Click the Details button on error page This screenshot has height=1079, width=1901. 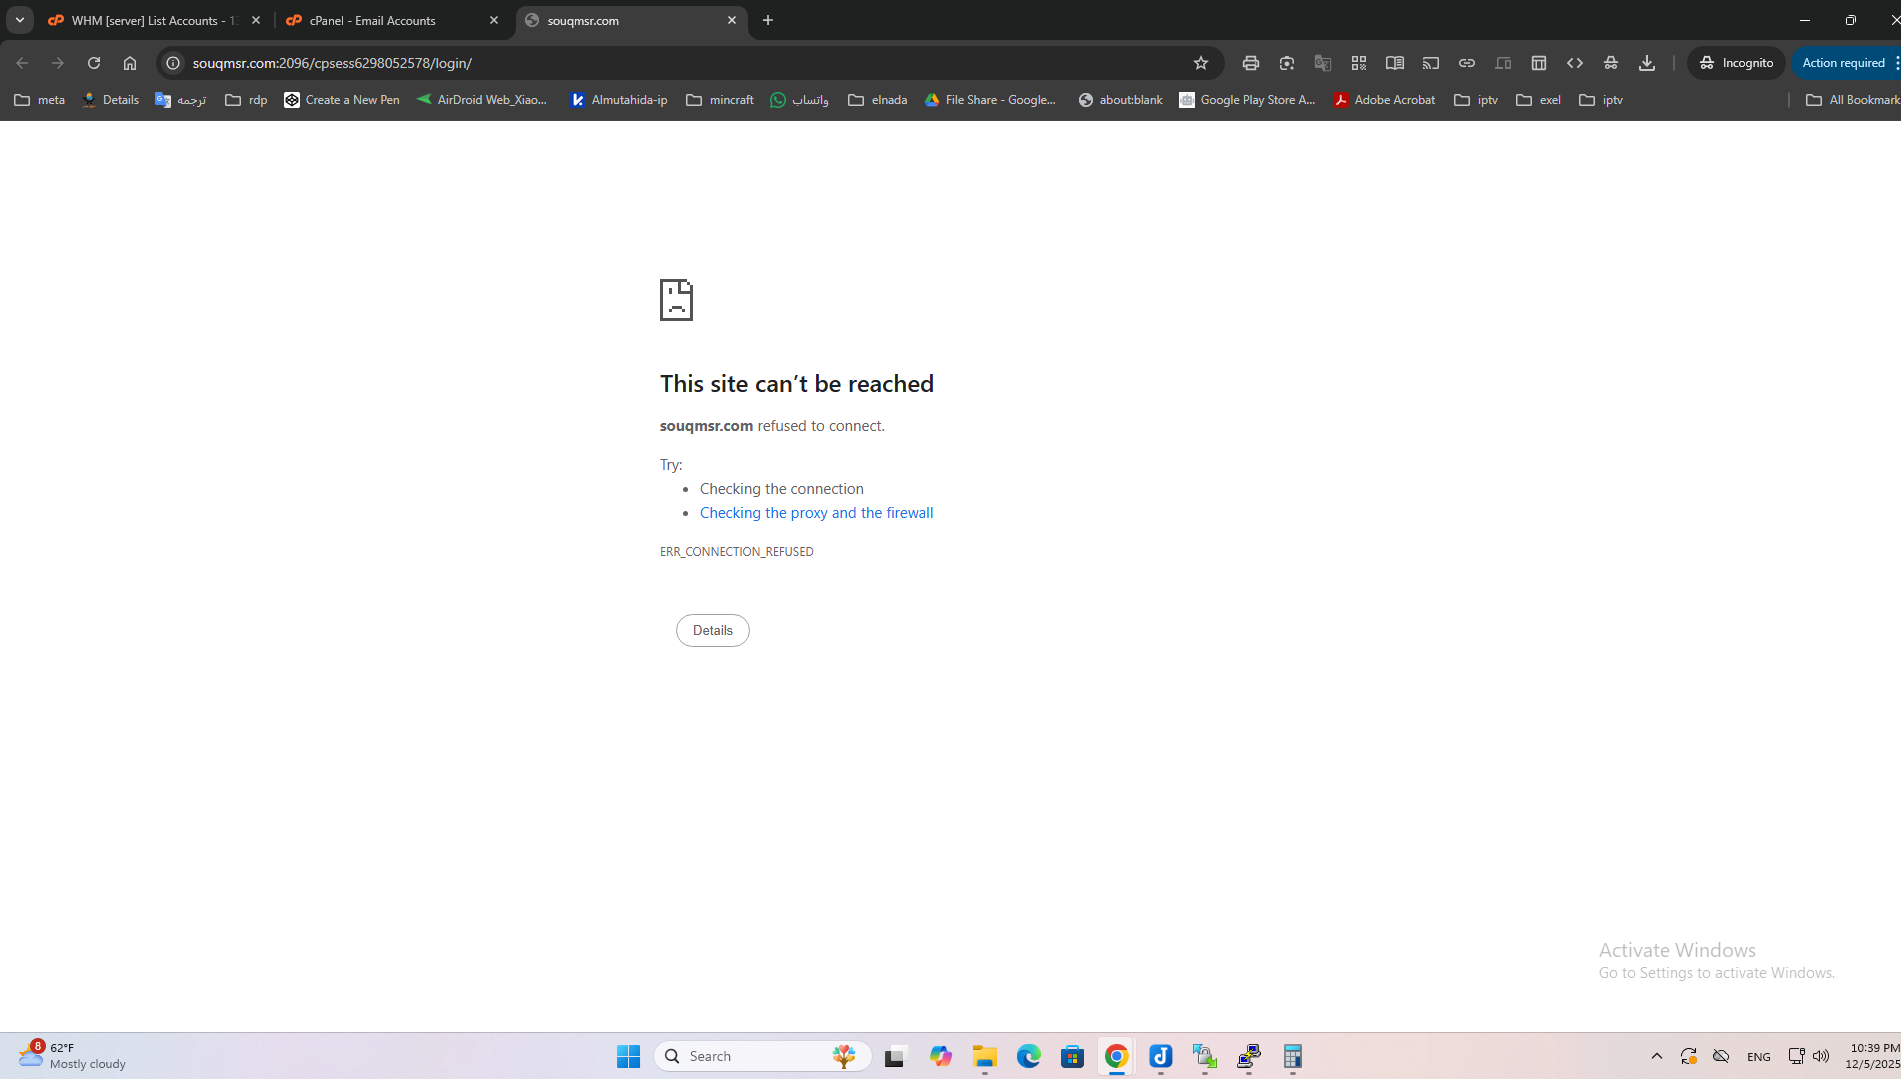click(712, 630)
